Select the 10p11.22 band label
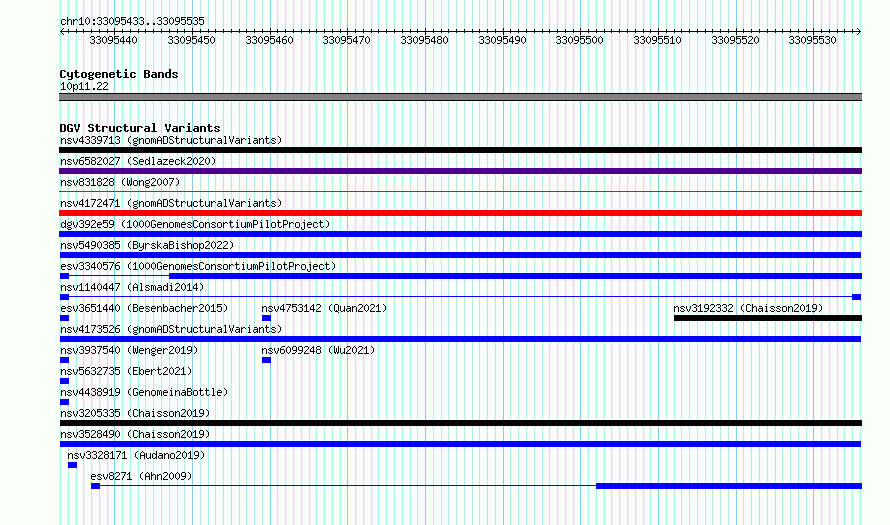The height and width of the screenshot is (525, 890). pyautogui.click(x=84, y=86)
